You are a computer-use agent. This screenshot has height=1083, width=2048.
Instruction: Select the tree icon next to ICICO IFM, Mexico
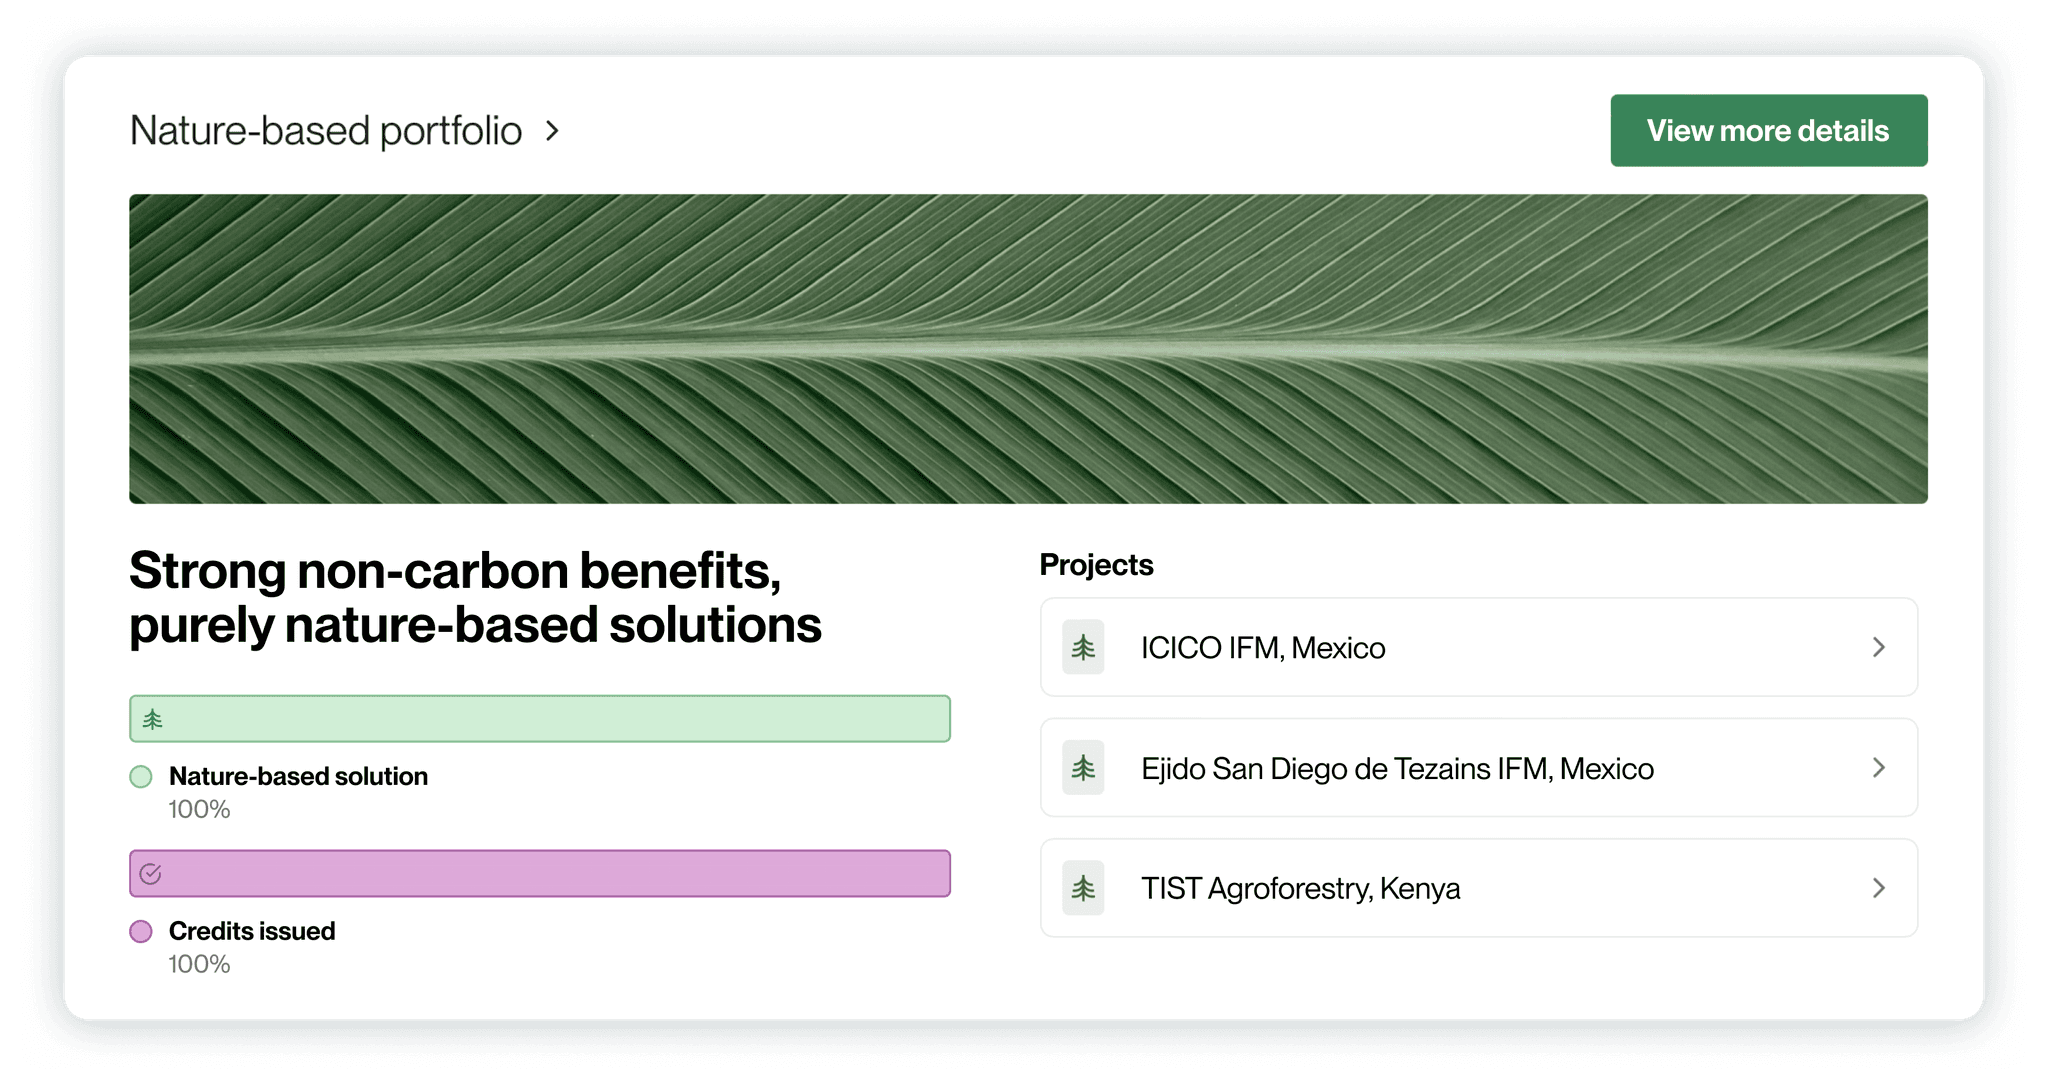pyautogui.click(x=1083, y=647)
